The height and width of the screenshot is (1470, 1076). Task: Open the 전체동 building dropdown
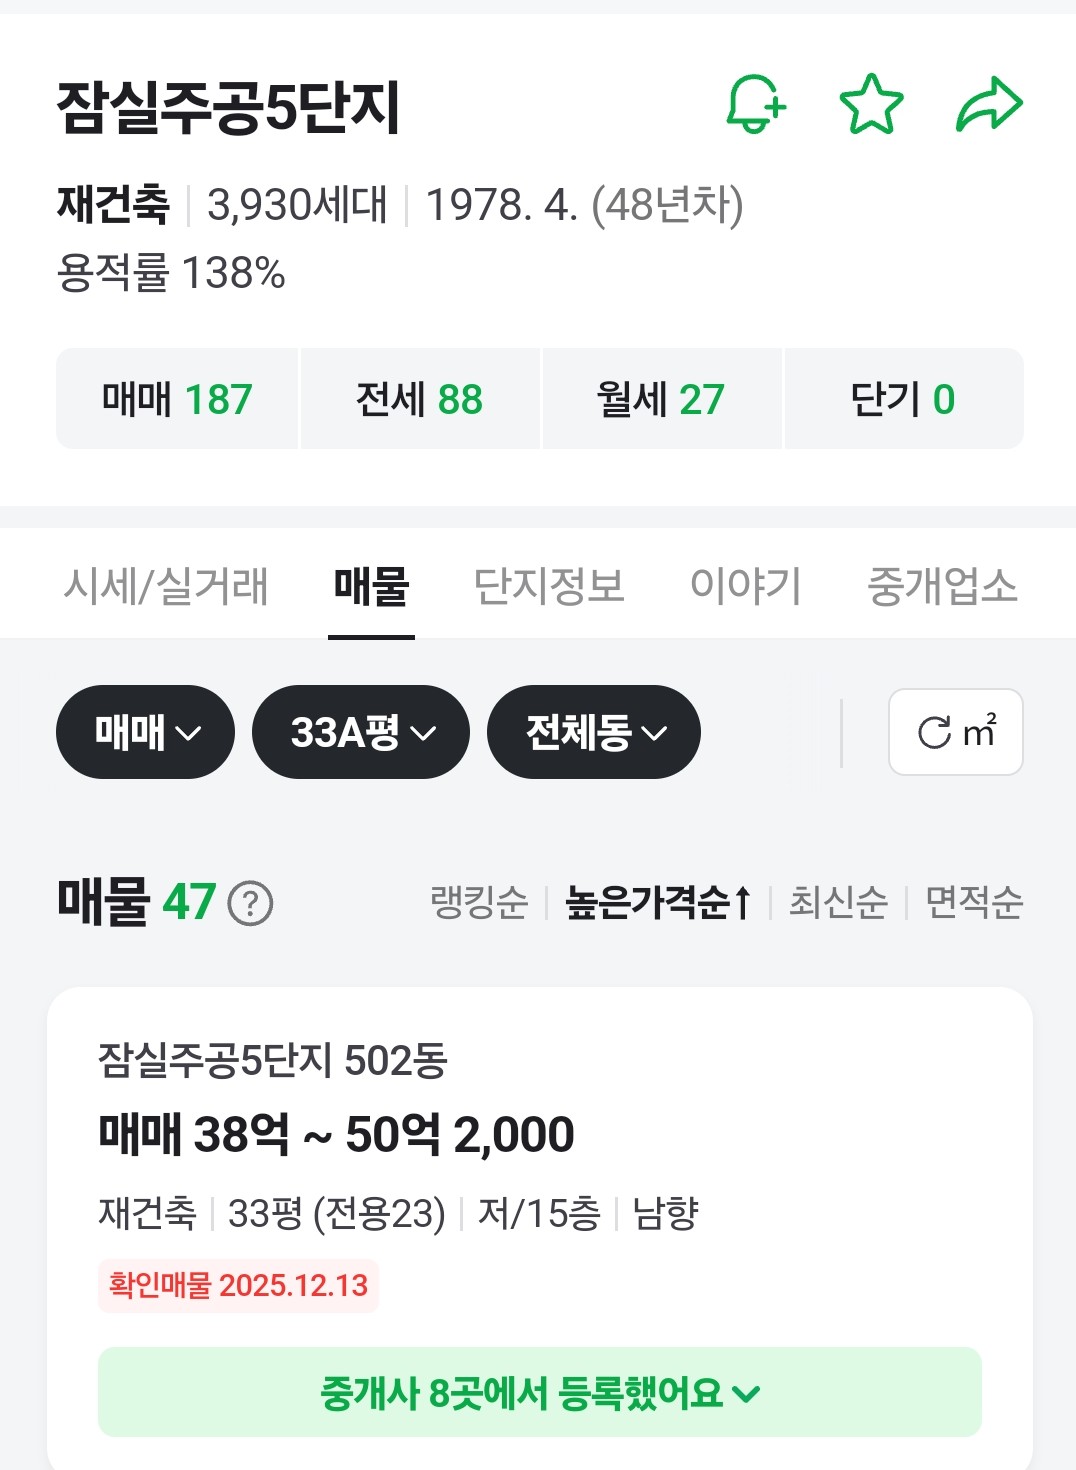click(594, 732)
